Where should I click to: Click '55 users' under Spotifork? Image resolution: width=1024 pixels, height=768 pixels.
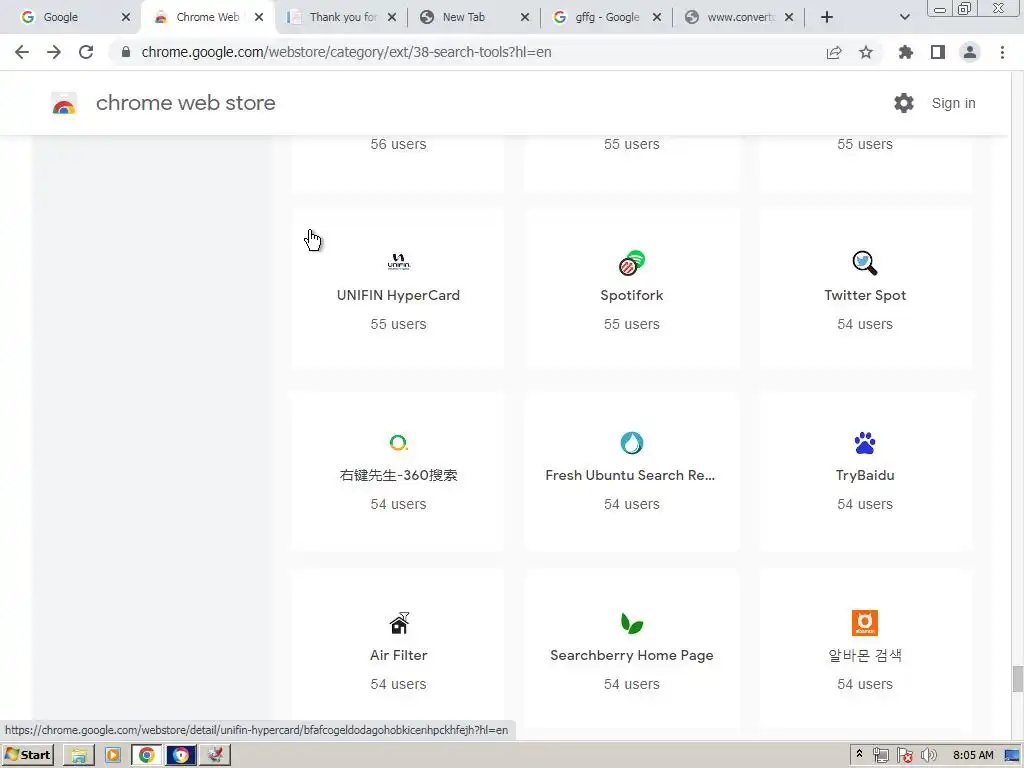point(632,324)
